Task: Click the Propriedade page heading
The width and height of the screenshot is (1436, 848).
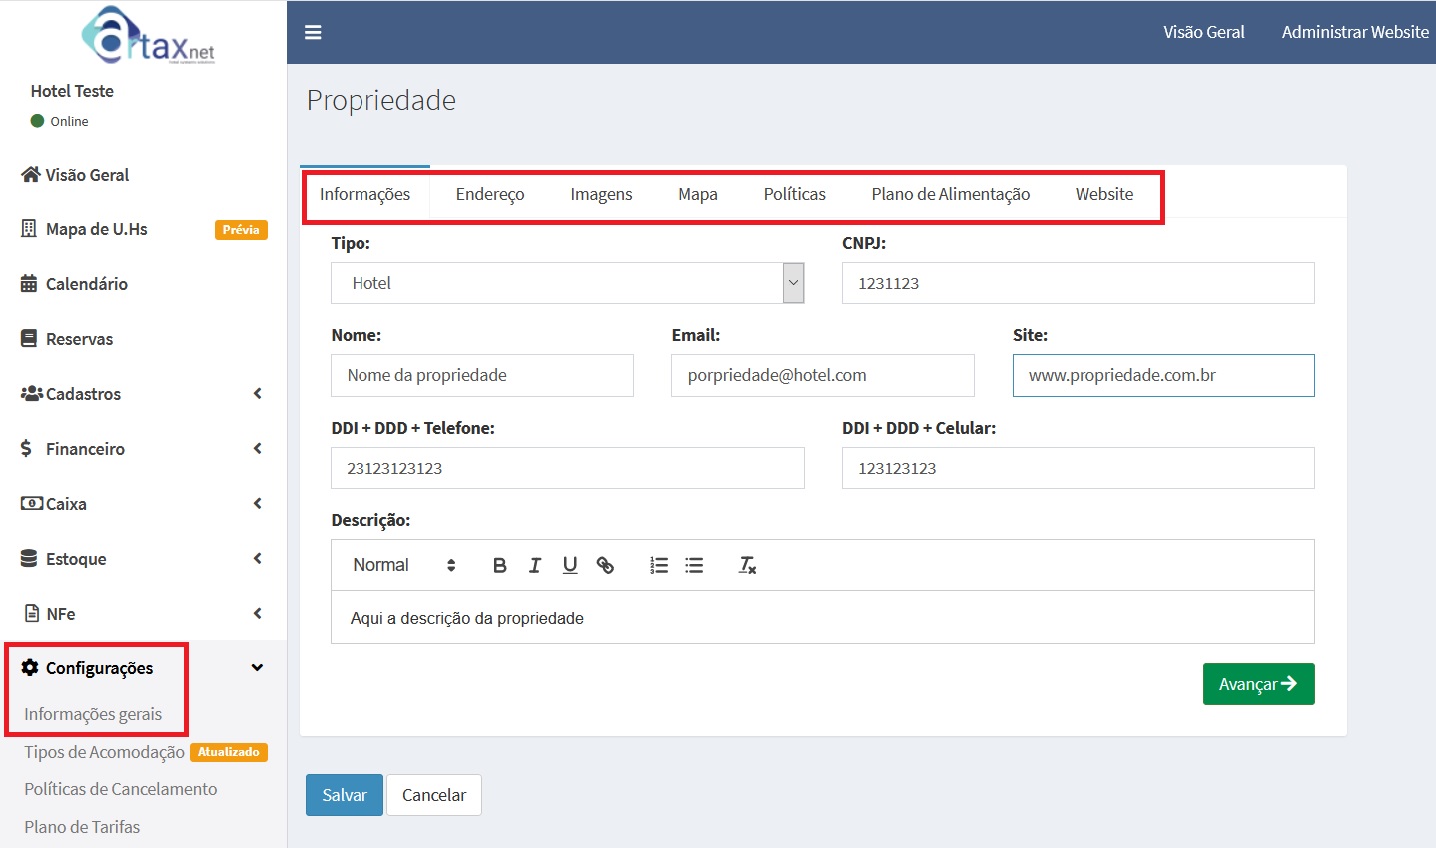Action: (381, 100)
